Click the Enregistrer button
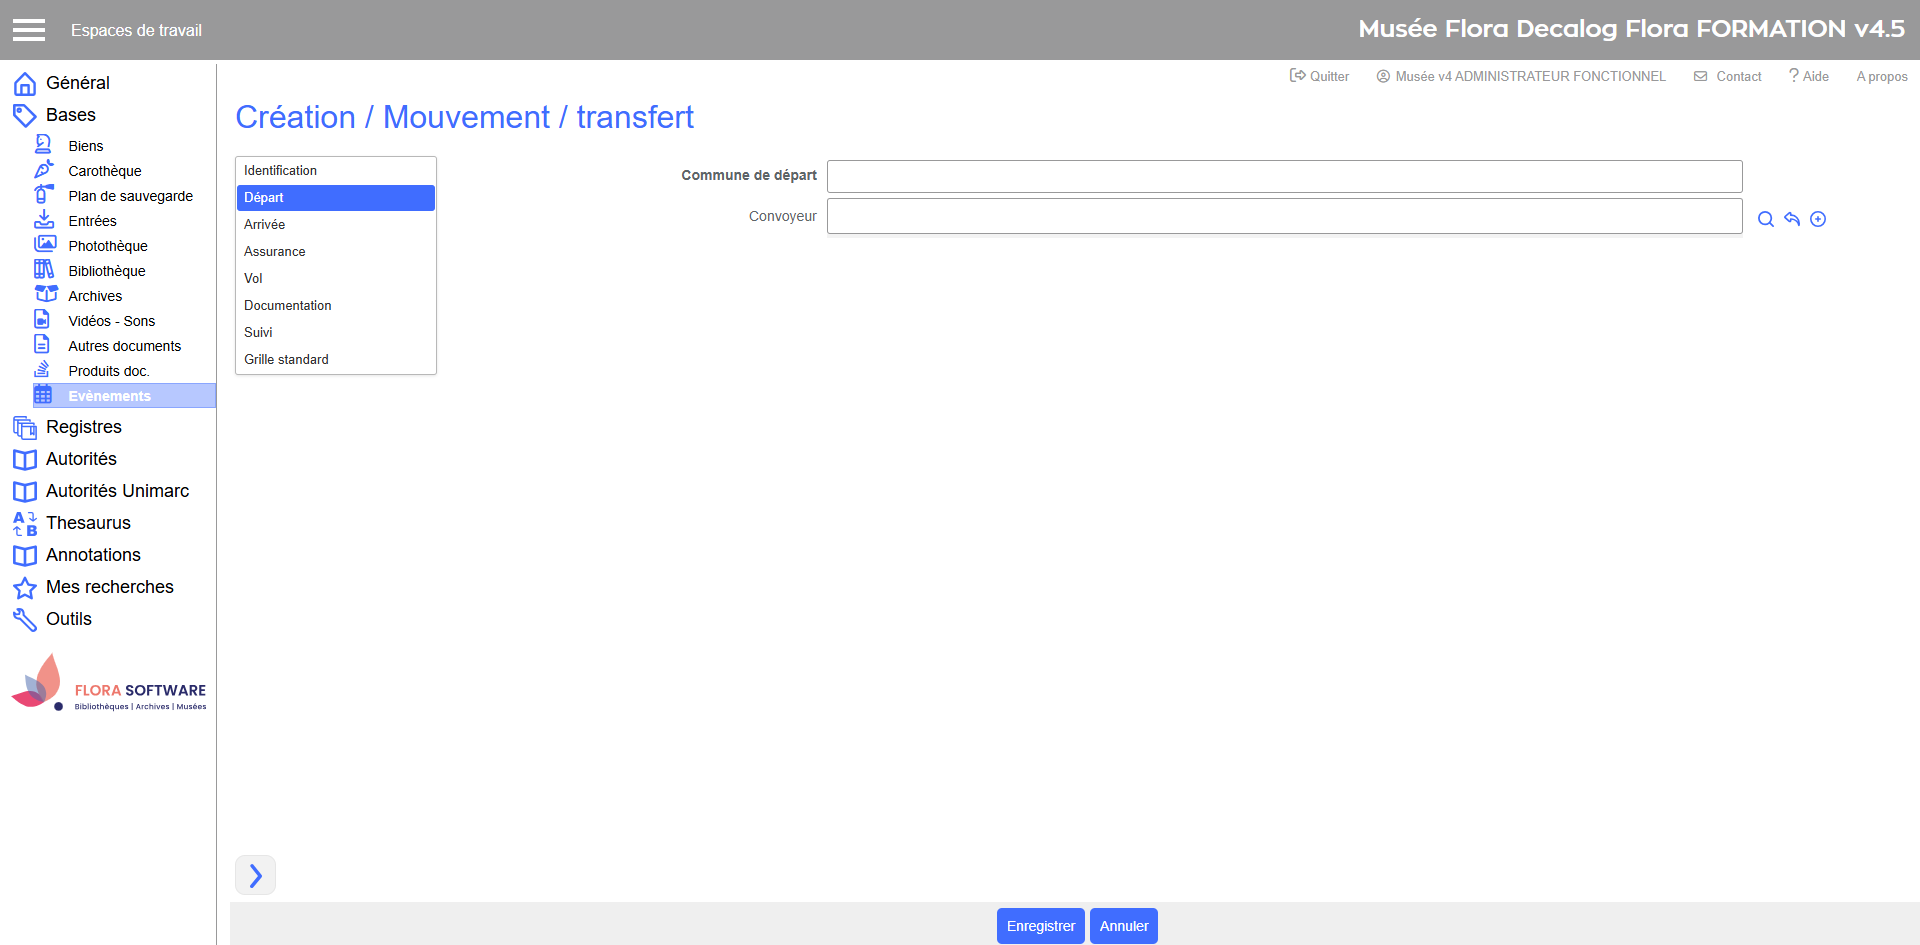 [1040, 926]
